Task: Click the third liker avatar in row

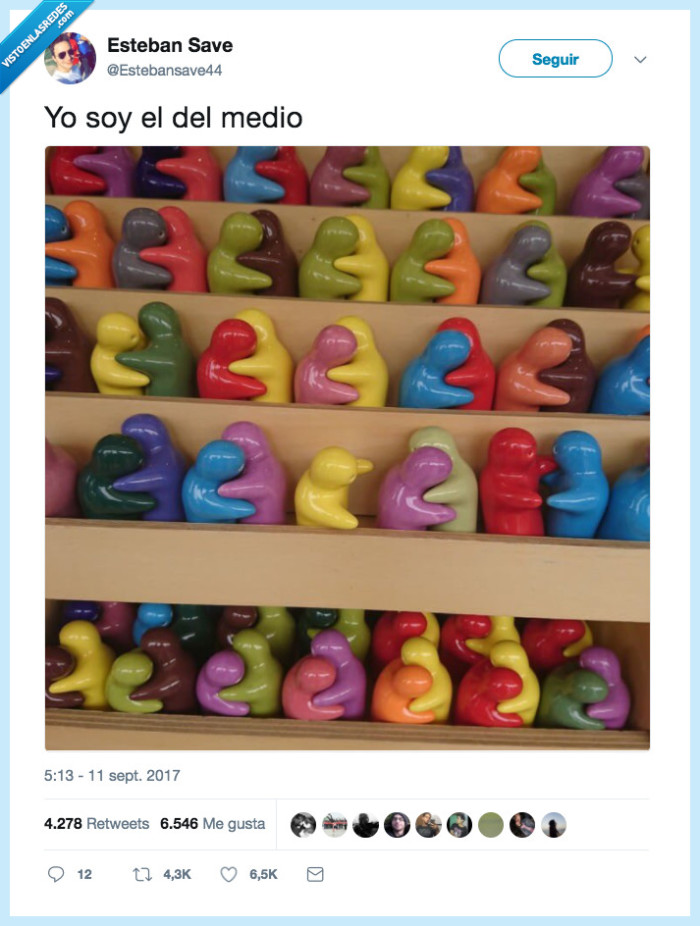Action: coord(366,825)
